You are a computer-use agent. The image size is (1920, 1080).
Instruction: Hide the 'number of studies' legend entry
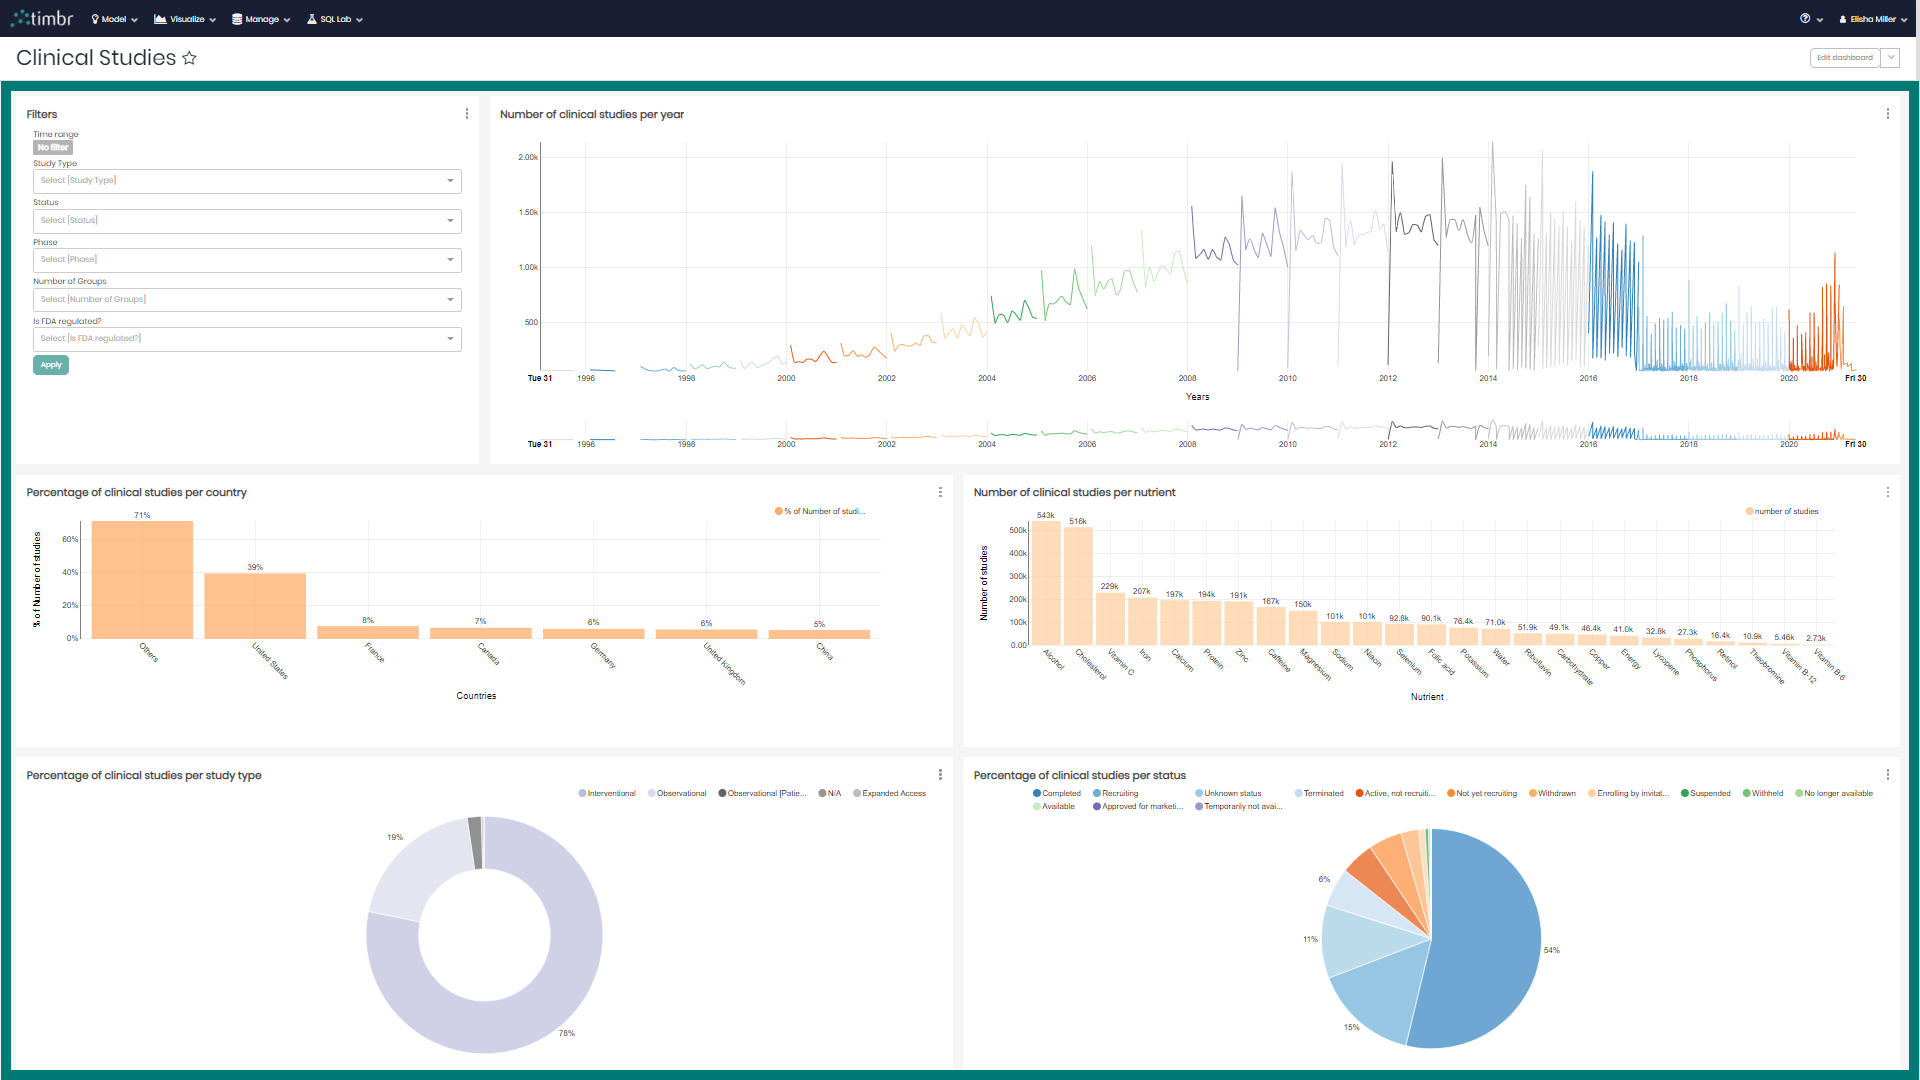(x=1781, y=511)
